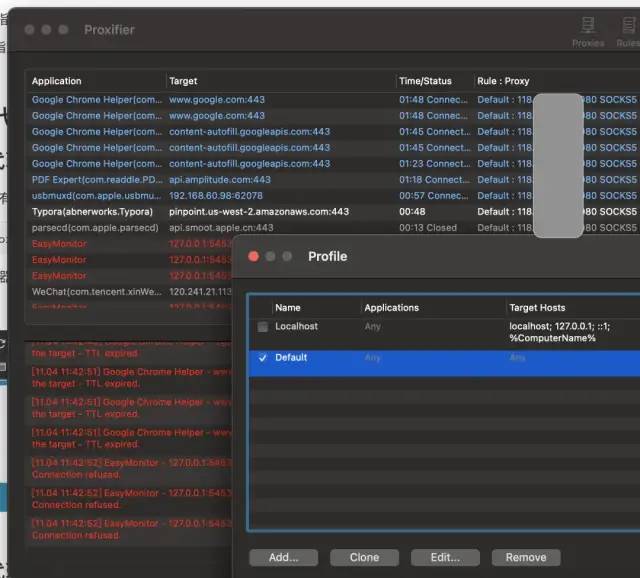Select the Localhost rule name
This screenshot has height=578, width=640.
point(296,326)
